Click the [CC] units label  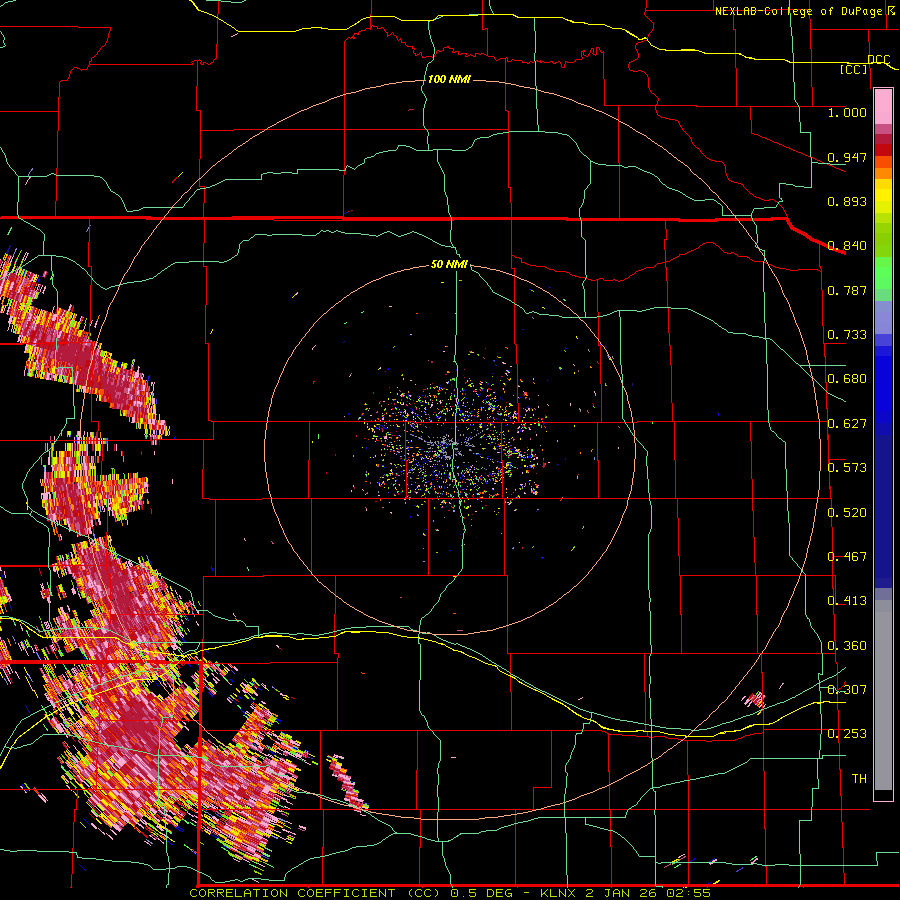click(854, 70)
